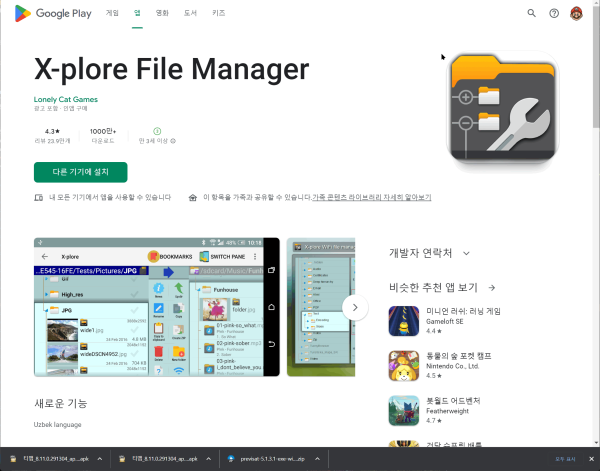Click 모두 표시 in downloads bar
The image size is (600, 471).
(565, 459)
